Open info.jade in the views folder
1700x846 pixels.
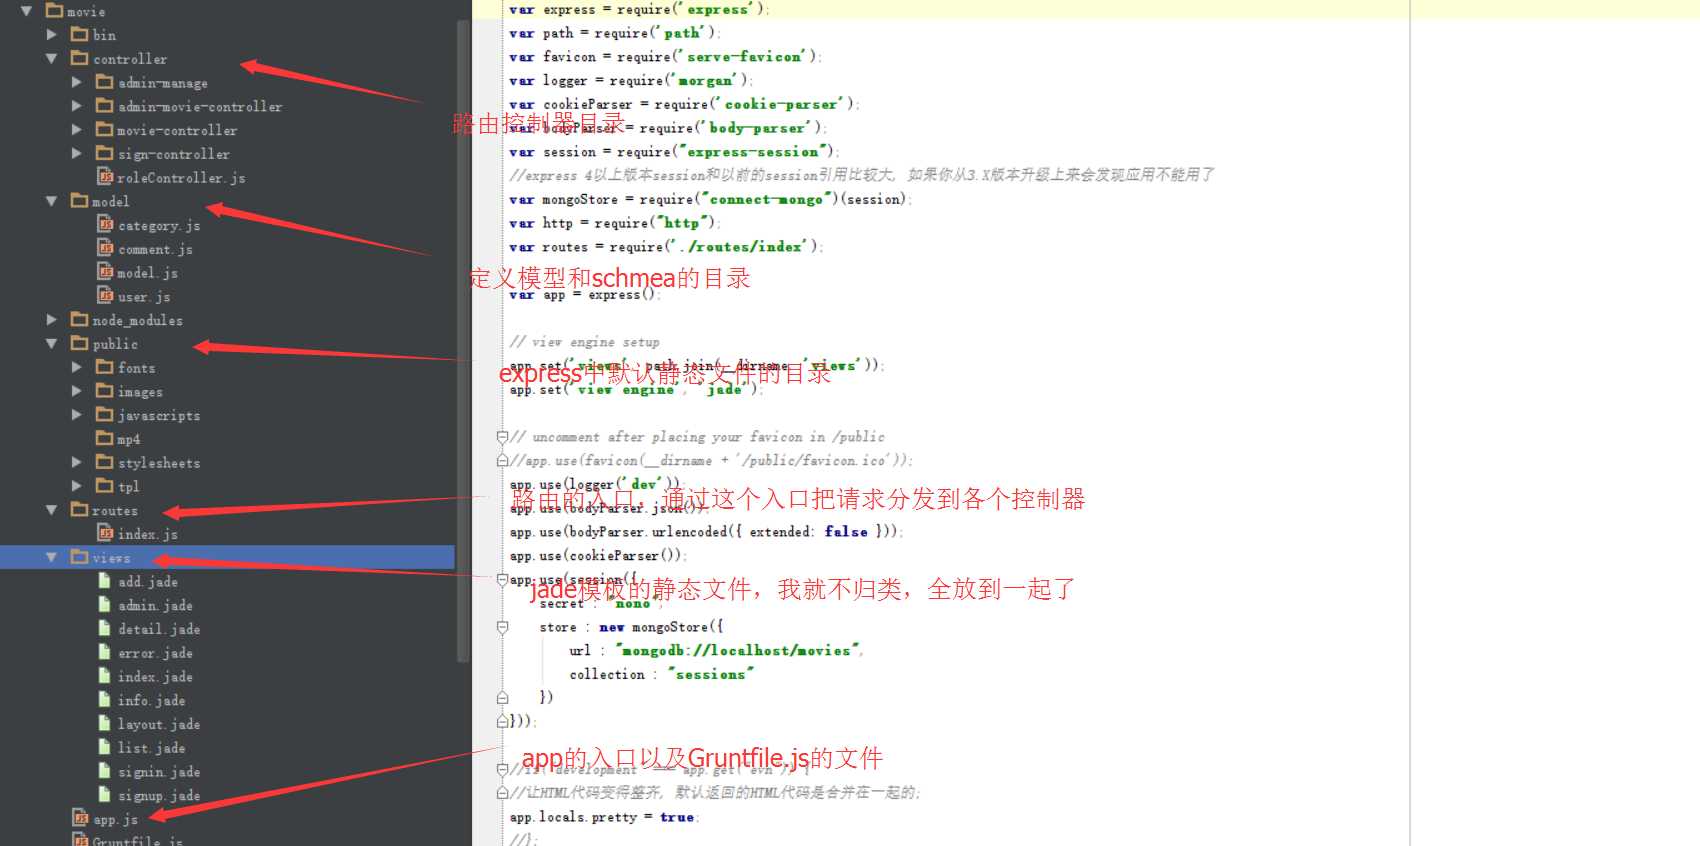click(x=151, y=701)
